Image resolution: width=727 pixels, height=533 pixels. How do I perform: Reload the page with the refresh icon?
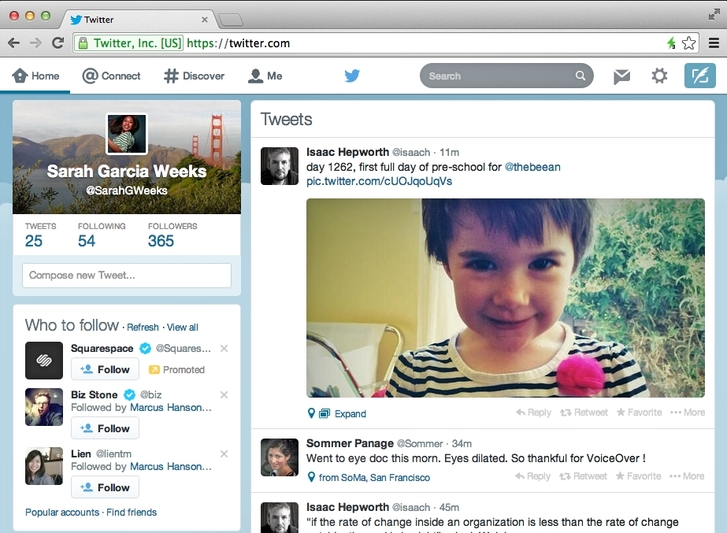[x=58, y=43]
